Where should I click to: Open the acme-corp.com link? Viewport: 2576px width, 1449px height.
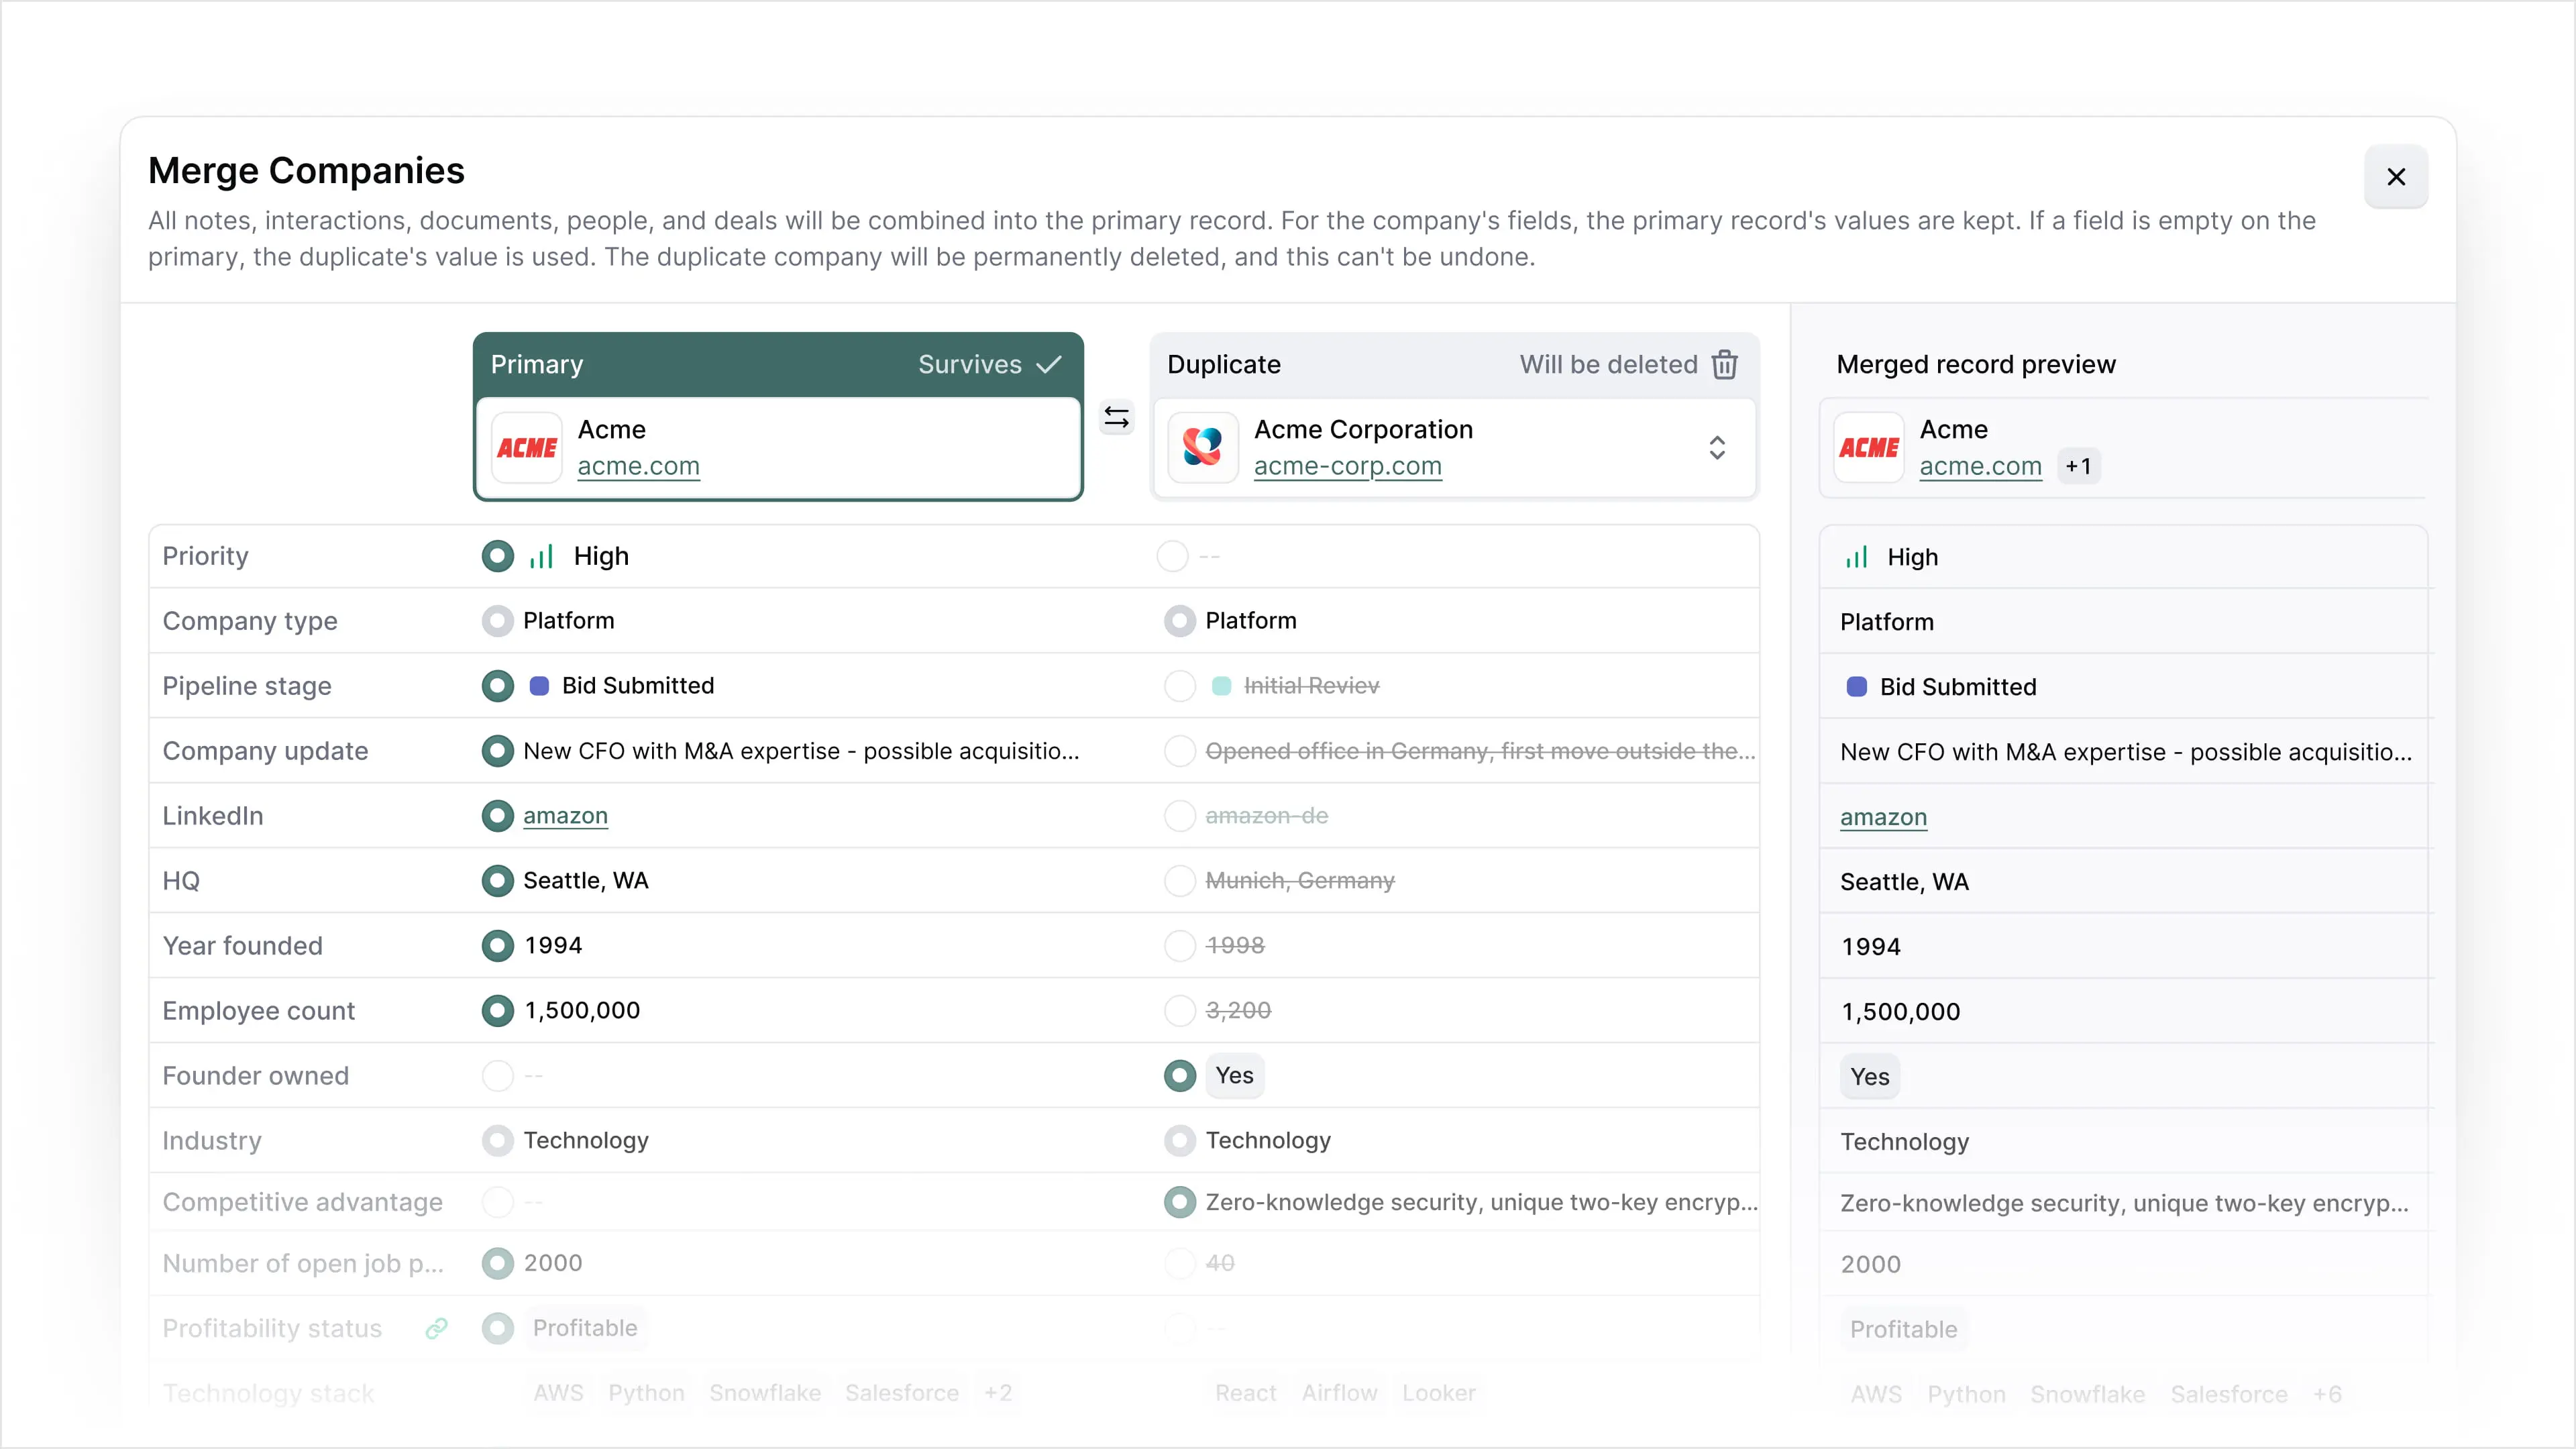tap(1347, 466)
